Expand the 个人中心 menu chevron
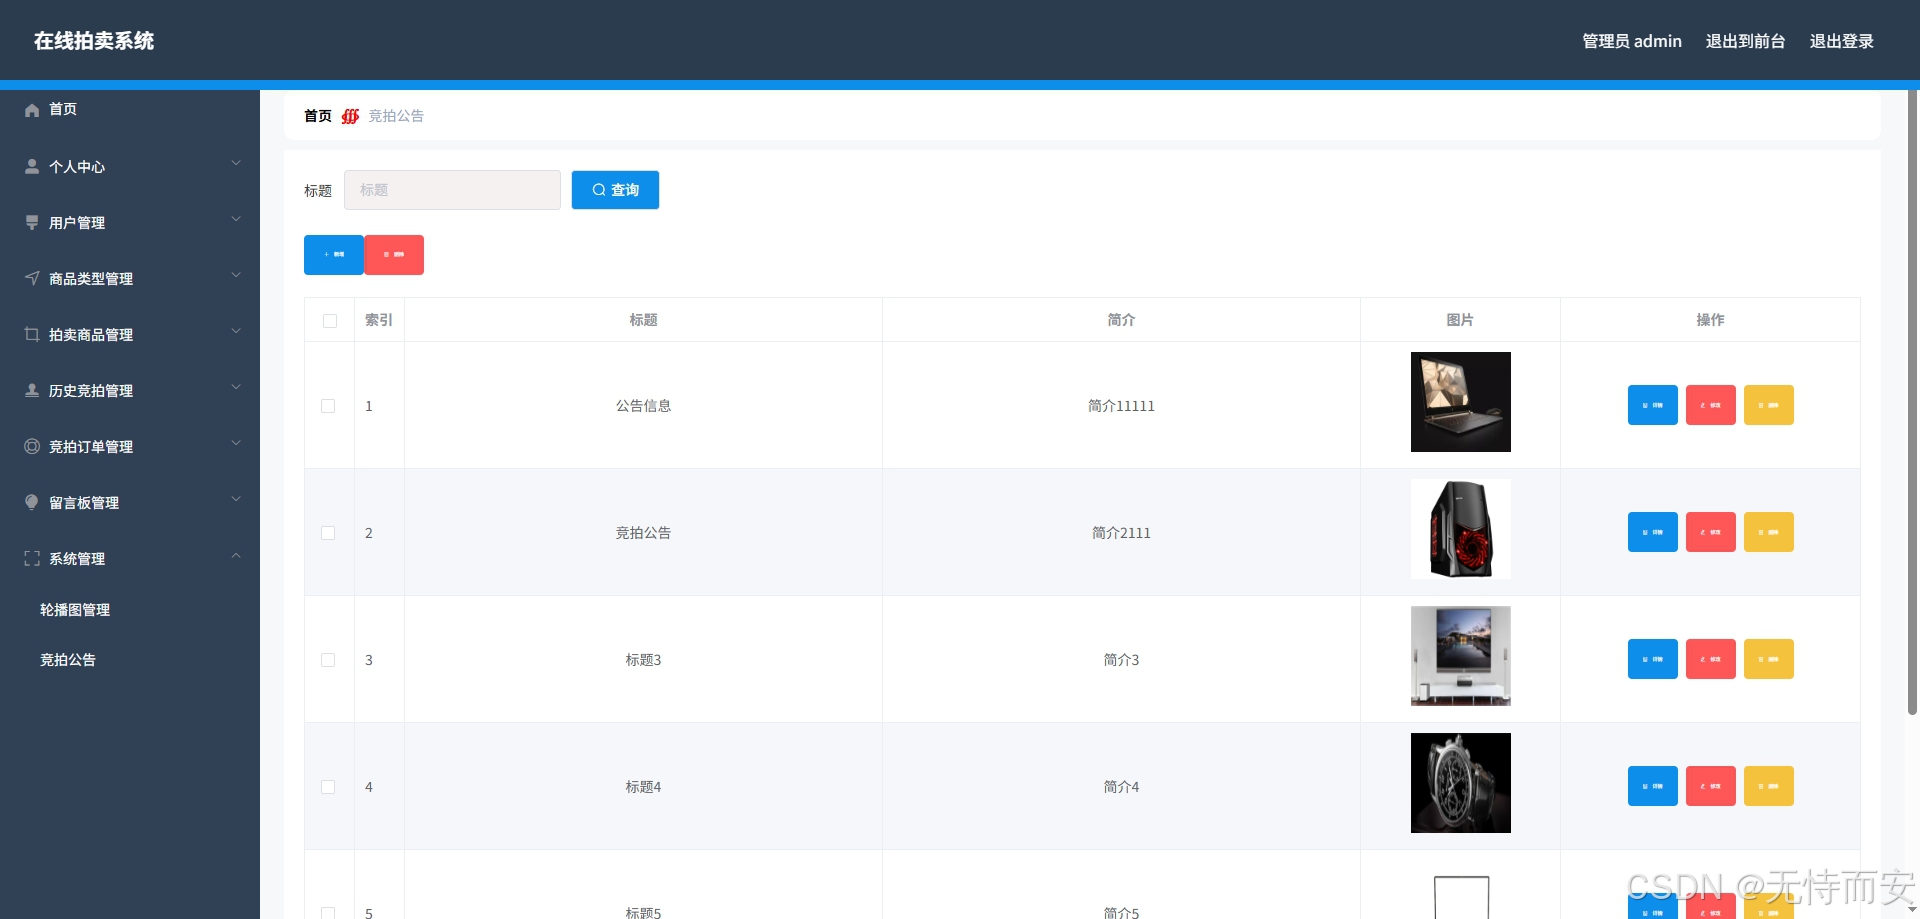This screenshot has height=919, width=1920. [x=236, y=163]
